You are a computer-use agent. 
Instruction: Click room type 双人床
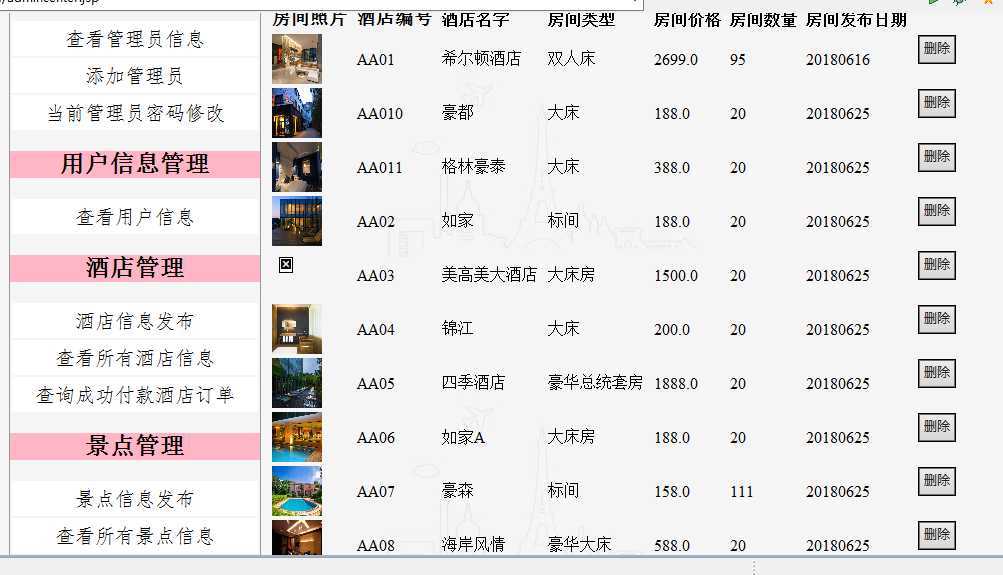coord(571,59)
